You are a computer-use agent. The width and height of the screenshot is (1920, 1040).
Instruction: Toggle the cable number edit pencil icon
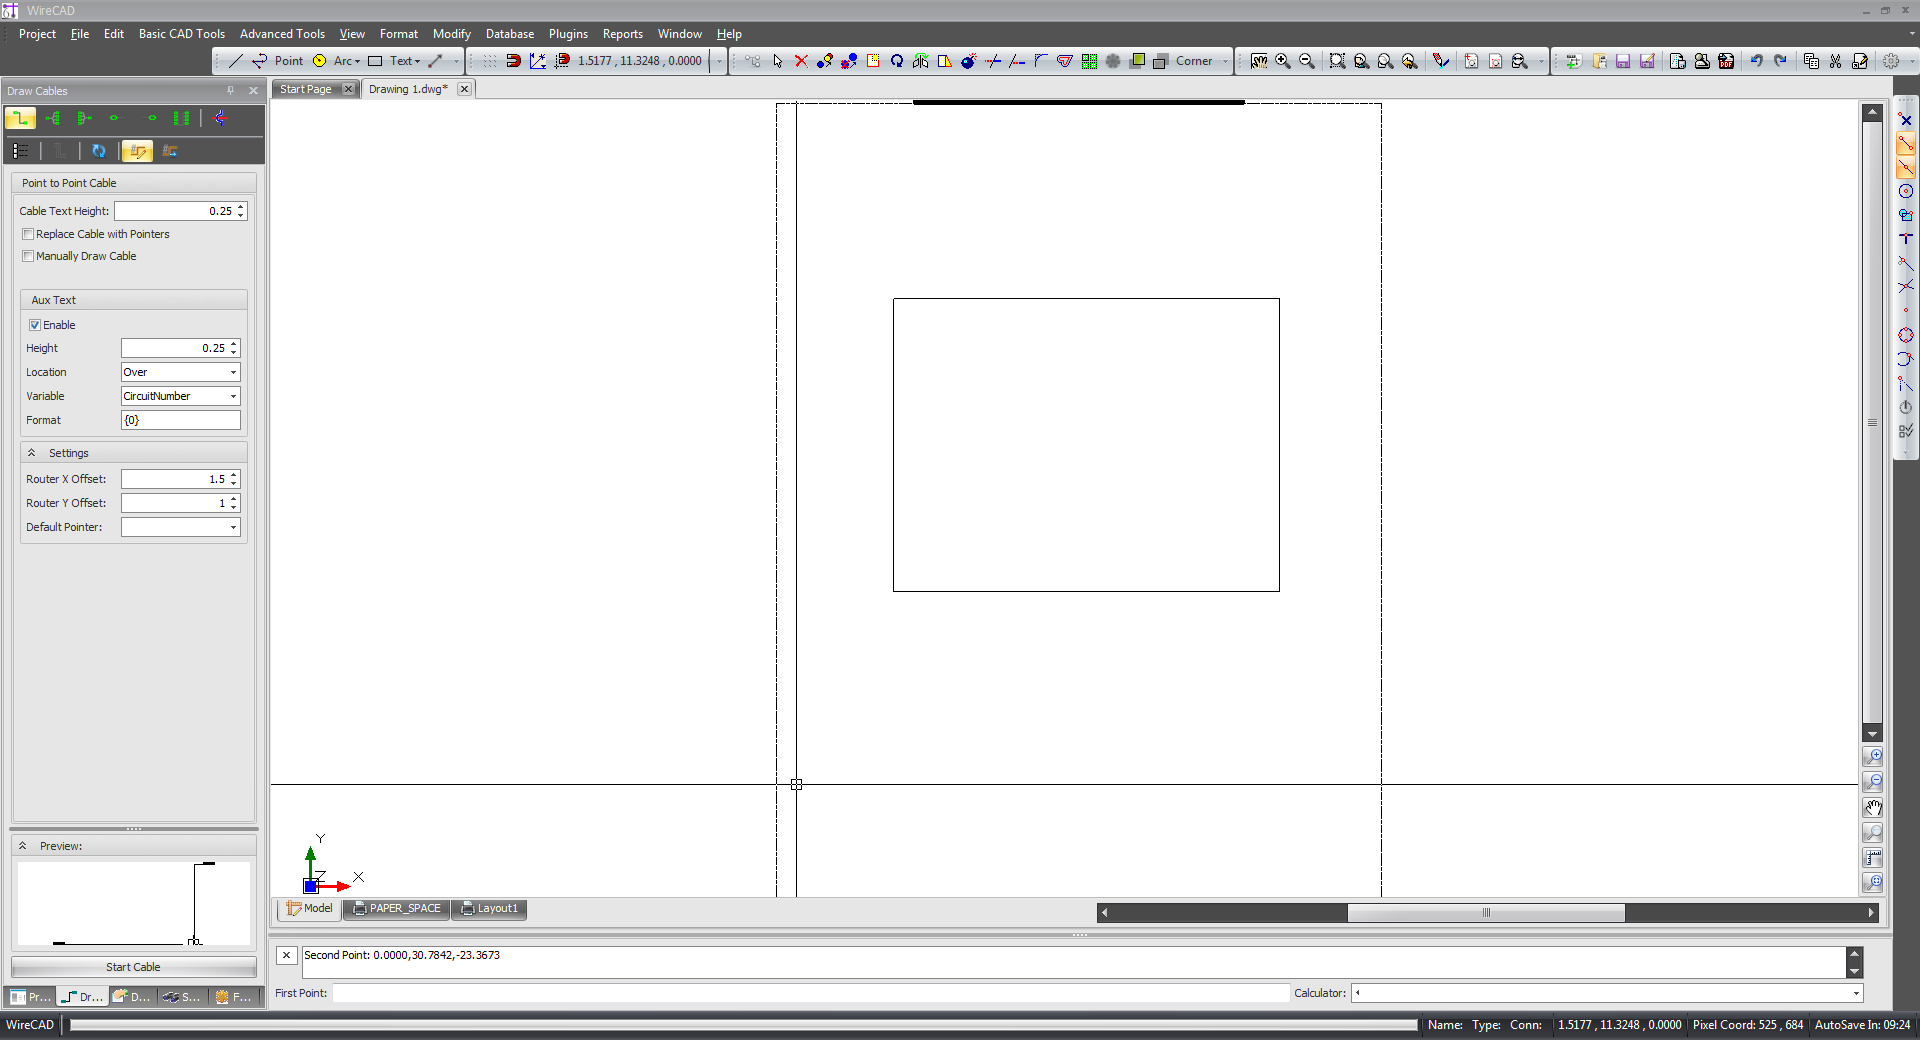coord(137,151)
